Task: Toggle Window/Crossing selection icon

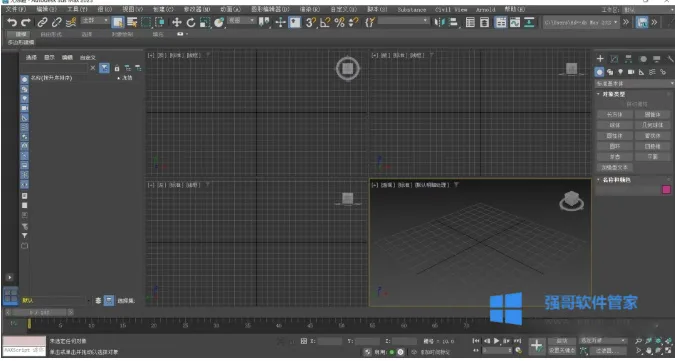Action: coord(160,22)
